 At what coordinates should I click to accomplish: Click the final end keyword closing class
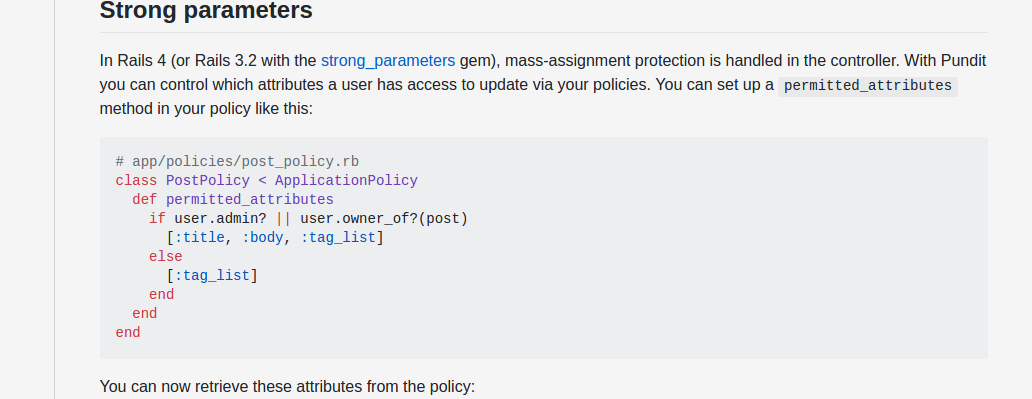[x=128, y=332]
